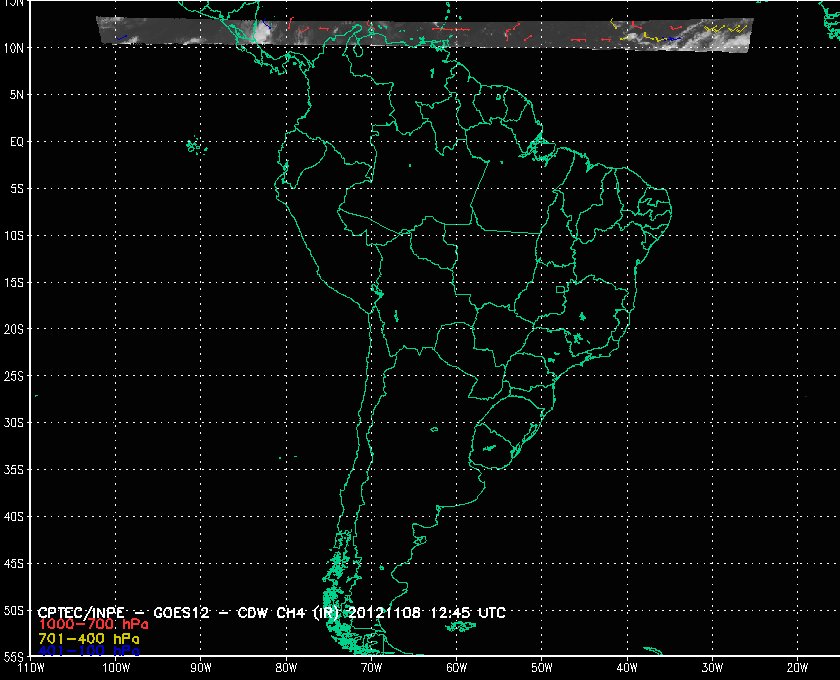
Task: Click the 50S latitude label
Action: [x=14, y=611]
